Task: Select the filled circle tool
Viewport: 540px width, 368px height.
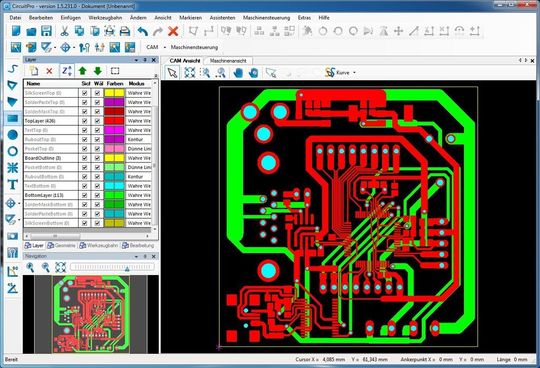Action: click(x=13, y=135)
